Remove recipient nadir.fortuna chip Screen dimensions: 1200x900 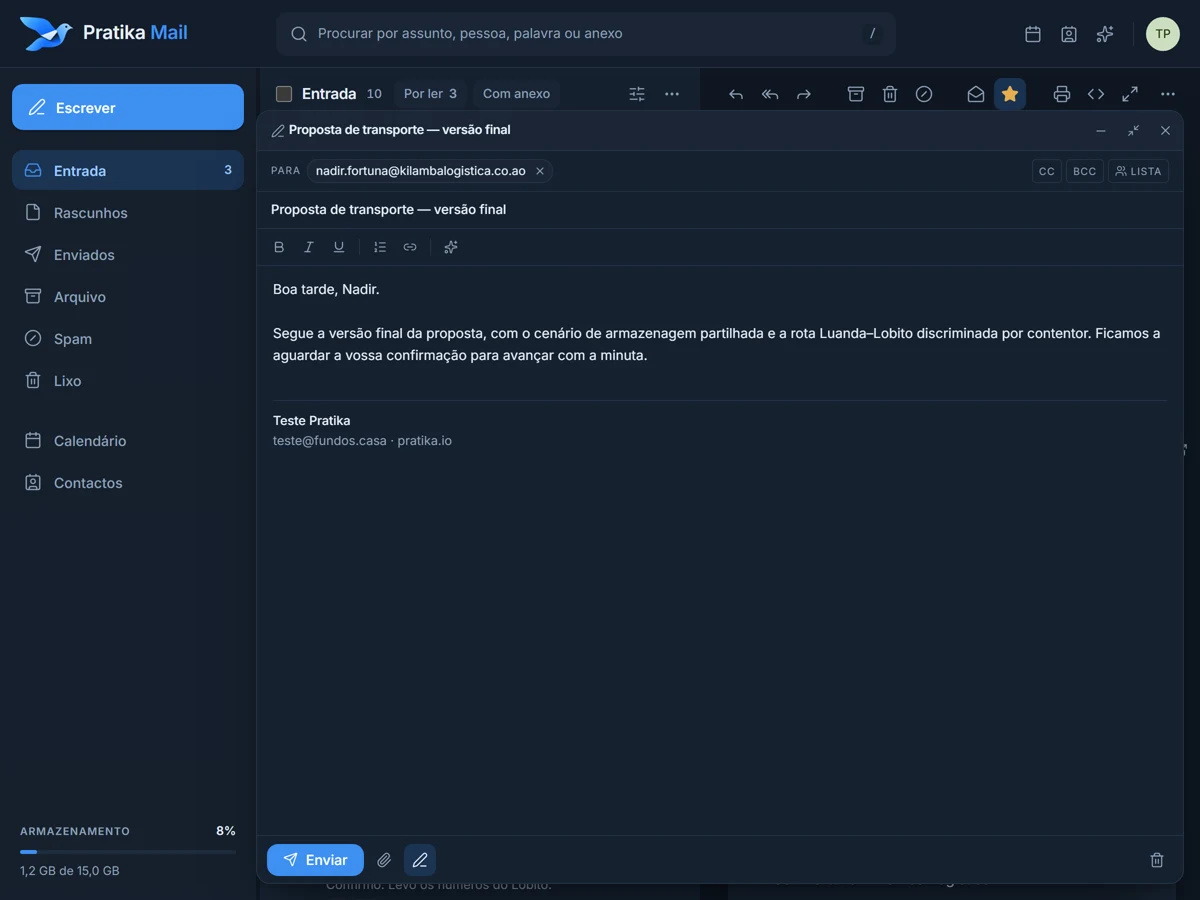[540, 171]
